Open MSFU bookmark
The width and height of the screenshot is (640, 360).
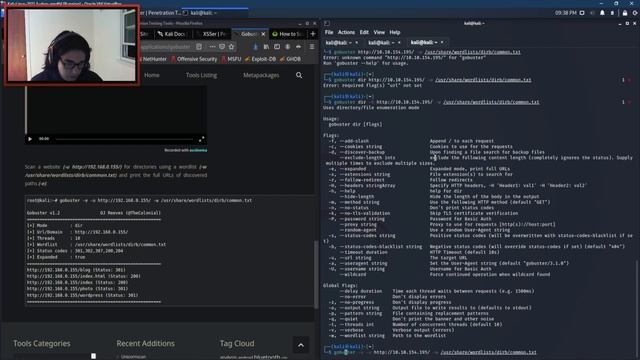pos(231,59)
